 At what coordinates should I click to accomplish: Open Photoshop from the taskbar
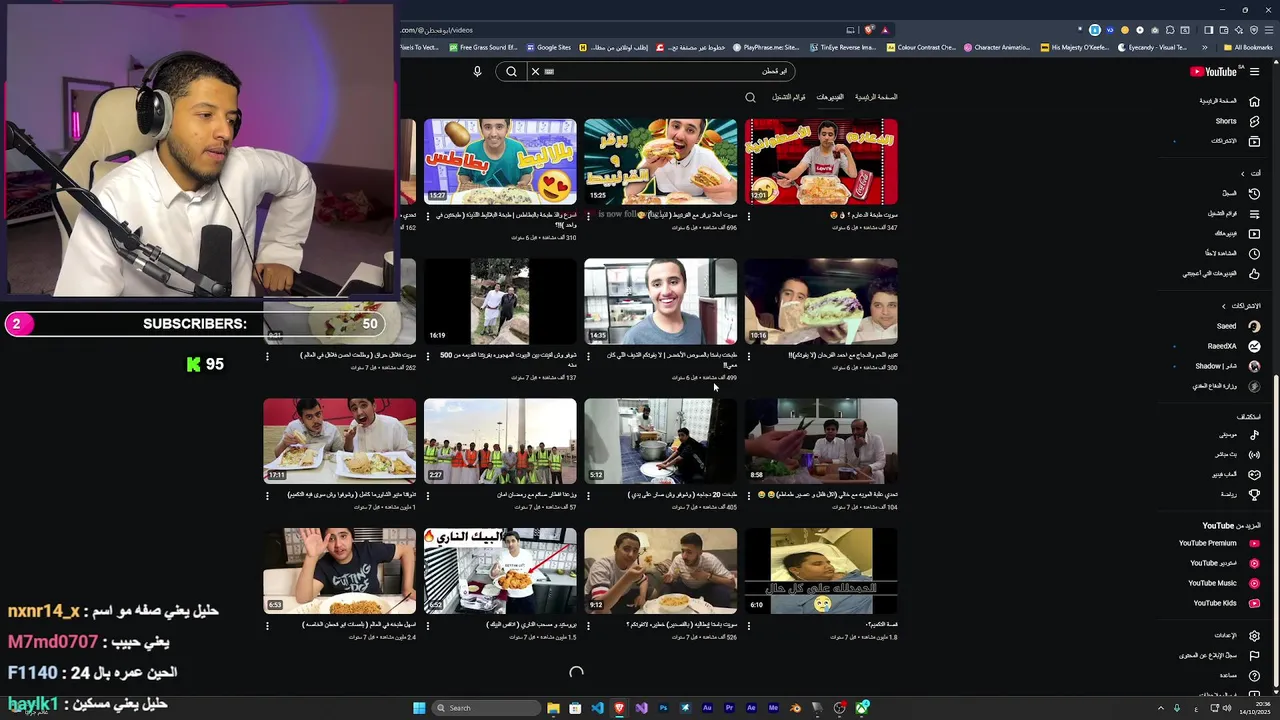point(663,708)
